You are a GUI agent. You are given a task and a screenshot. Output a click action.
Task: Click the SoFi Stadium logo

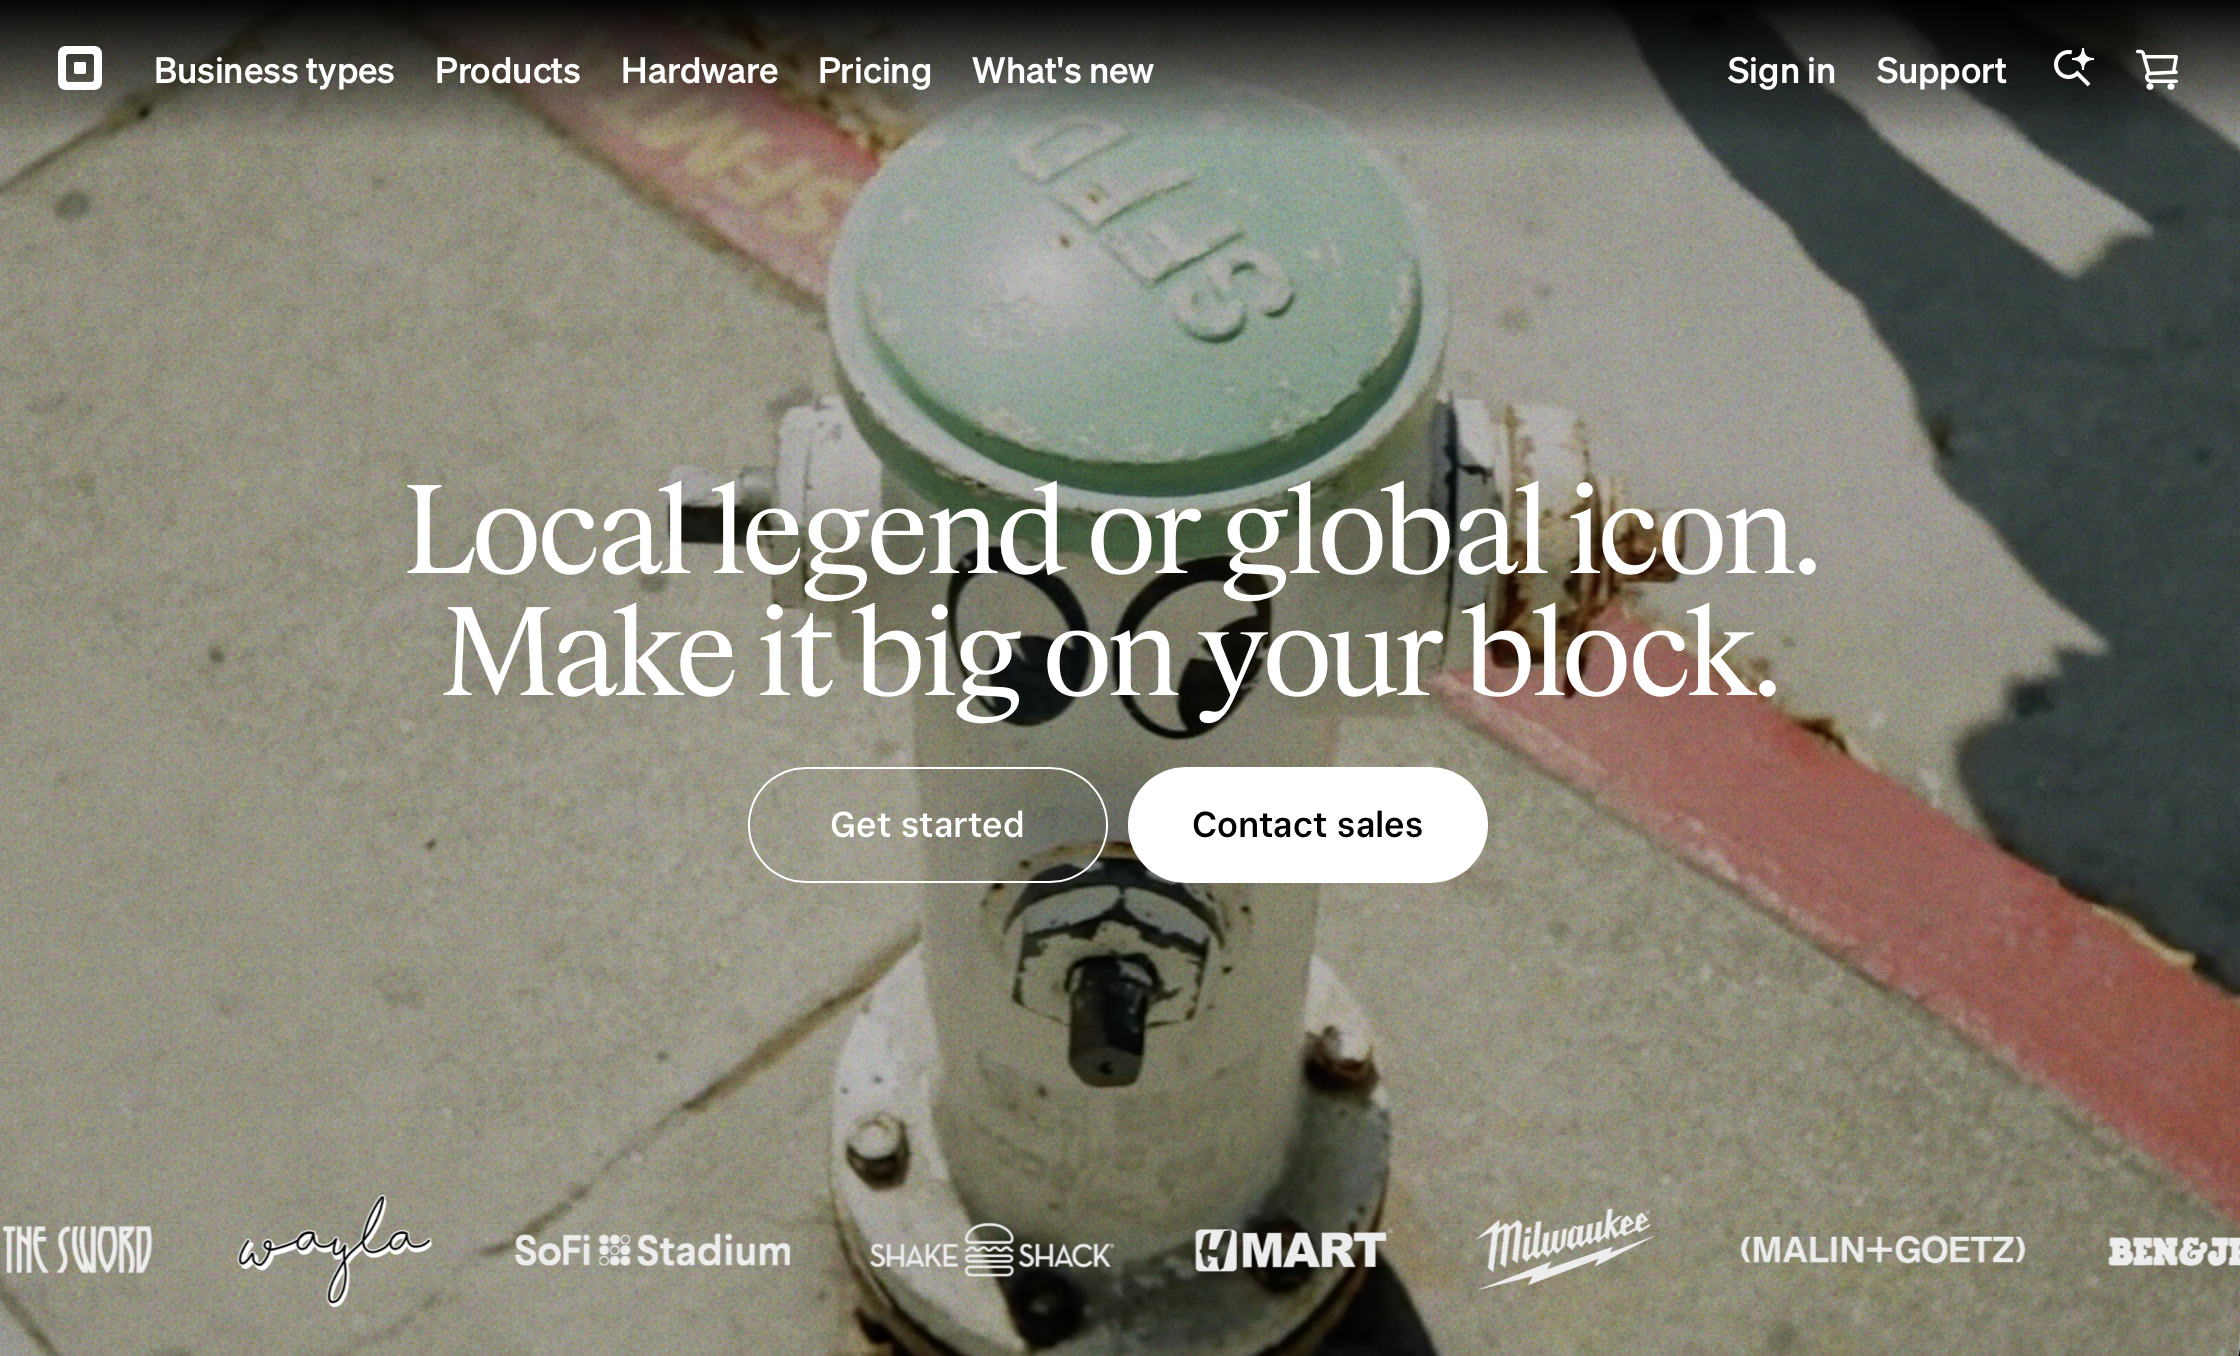click(652, 1251)
